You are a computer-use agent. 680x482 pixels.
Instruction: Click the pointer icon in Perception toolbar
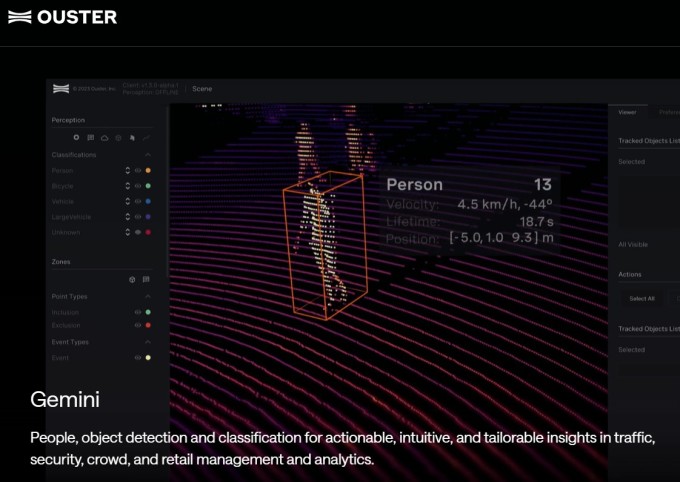tap(132, 138)
